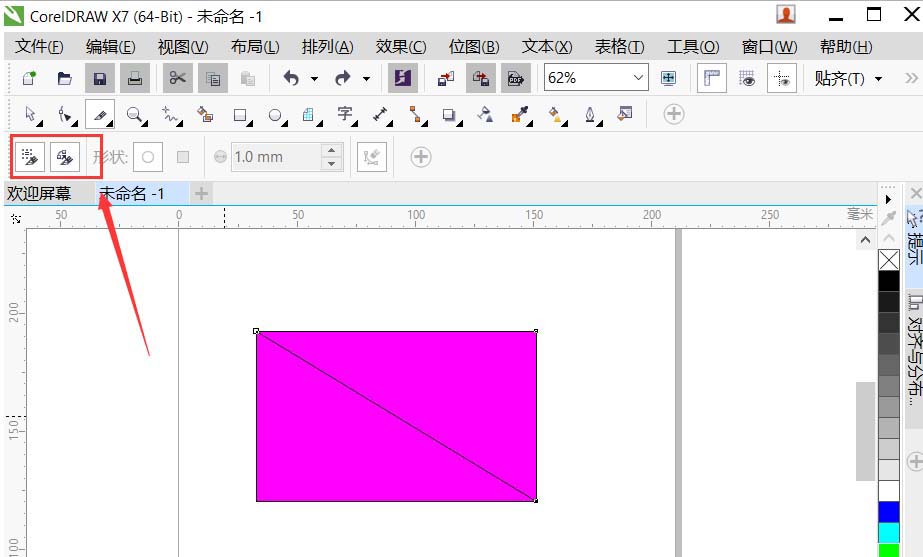Select square eraser shape
The width and height of the screenshot is (923, 557).
click(x=182, y=157)
